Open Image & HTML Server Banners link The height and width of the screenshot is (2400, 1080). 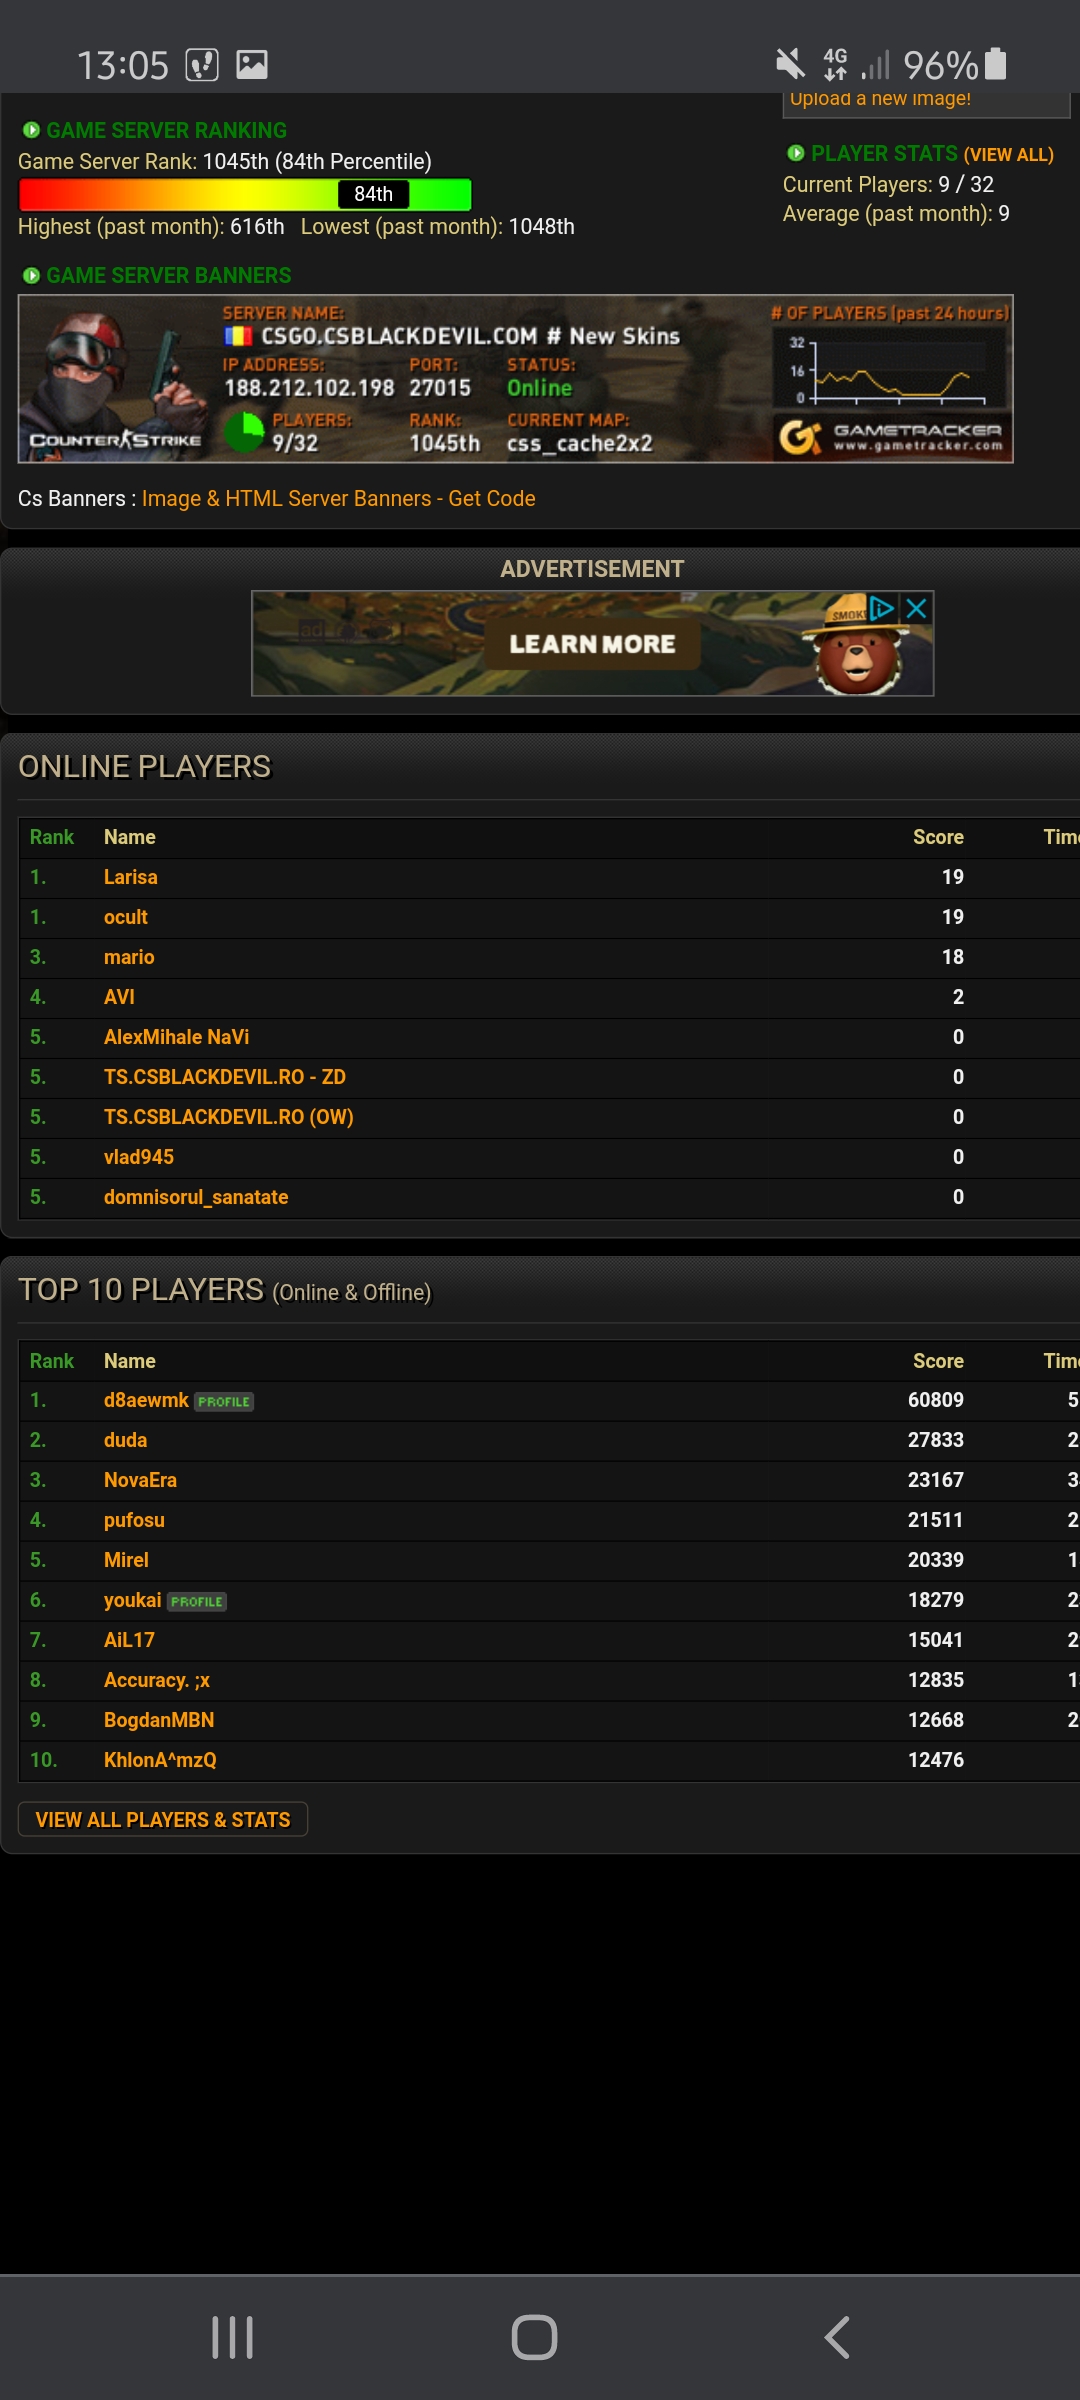pyautogui.click(x=338, y=498)
